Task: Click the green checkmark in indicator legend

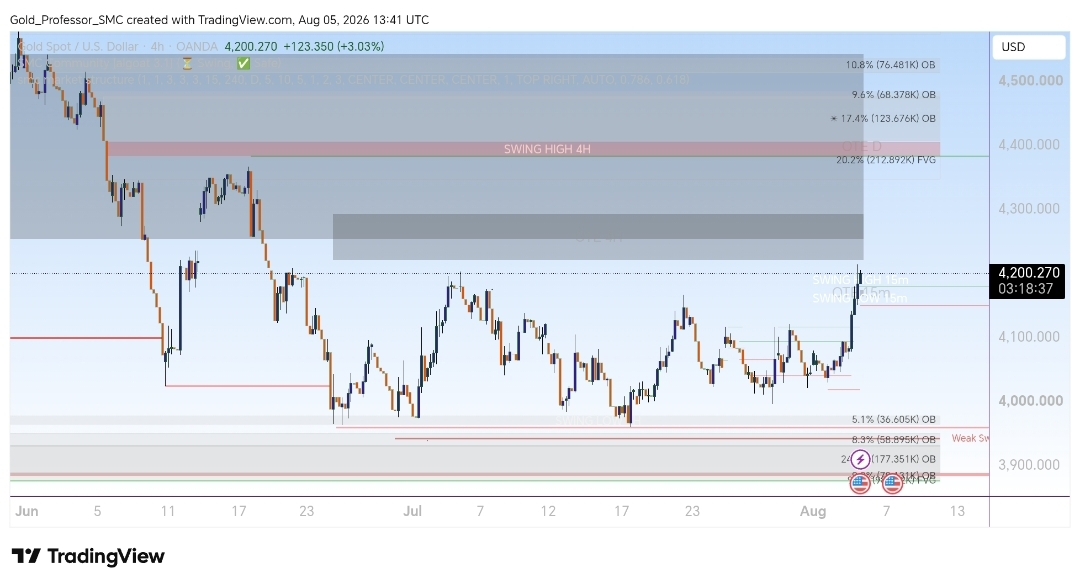Action: click(243, 63)
